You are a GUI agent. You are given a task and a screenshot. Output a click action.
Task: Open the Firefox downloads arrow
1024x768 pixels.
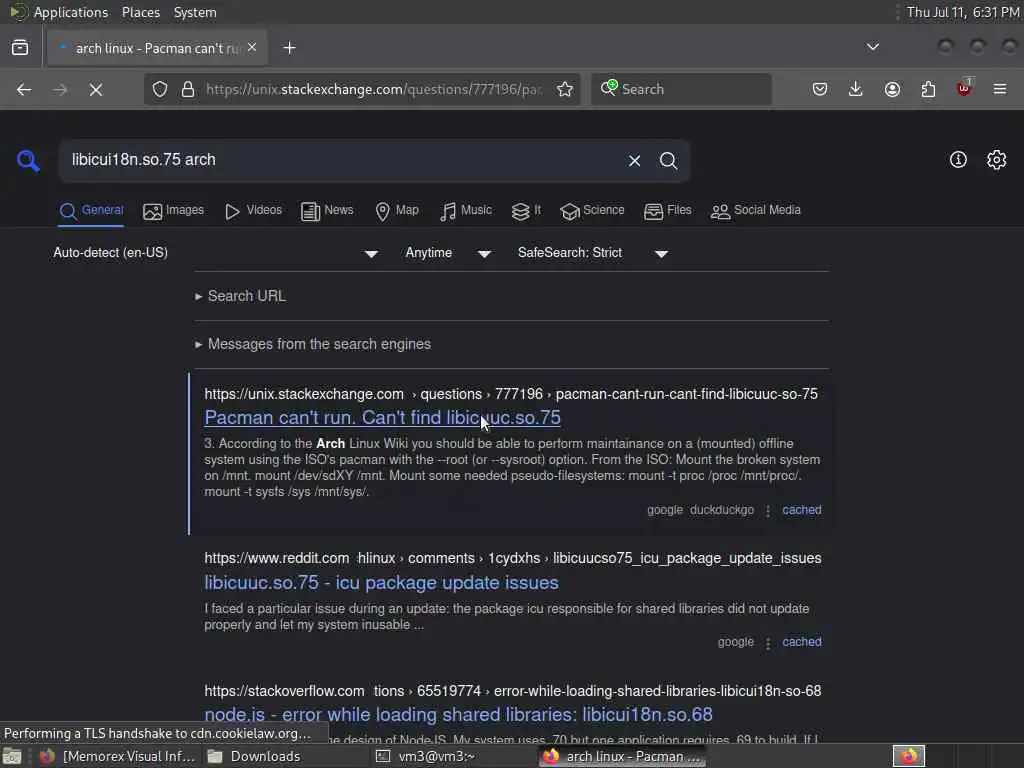856,89
